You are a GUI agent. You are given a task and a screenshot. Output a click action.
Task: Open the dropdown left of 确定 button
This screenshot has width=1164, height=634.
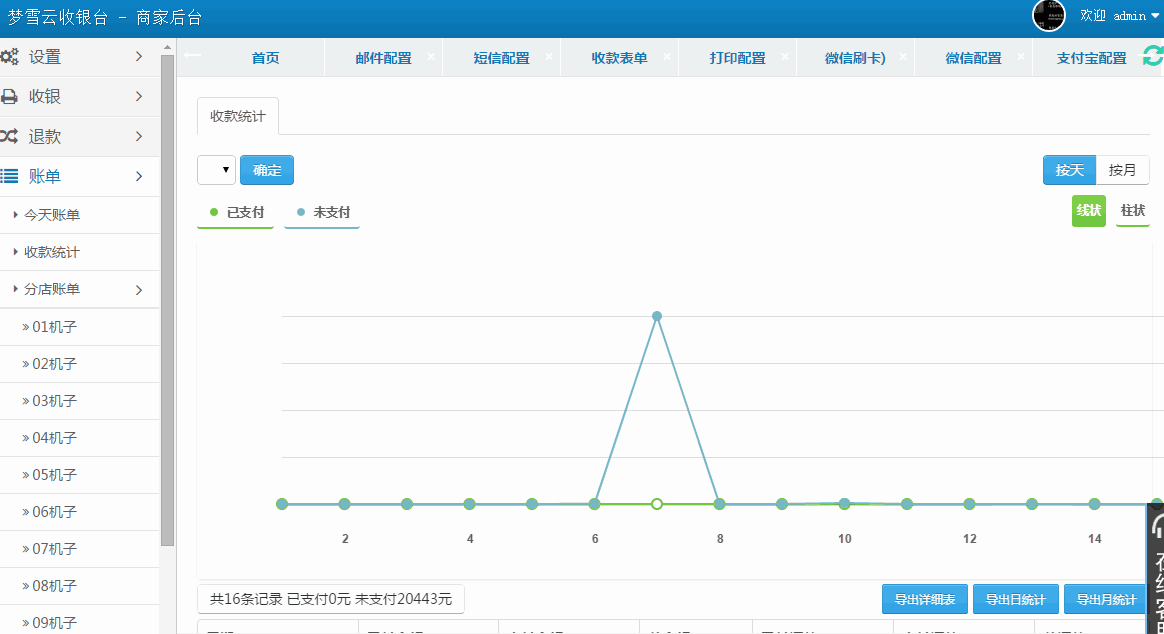pos(216,170)
